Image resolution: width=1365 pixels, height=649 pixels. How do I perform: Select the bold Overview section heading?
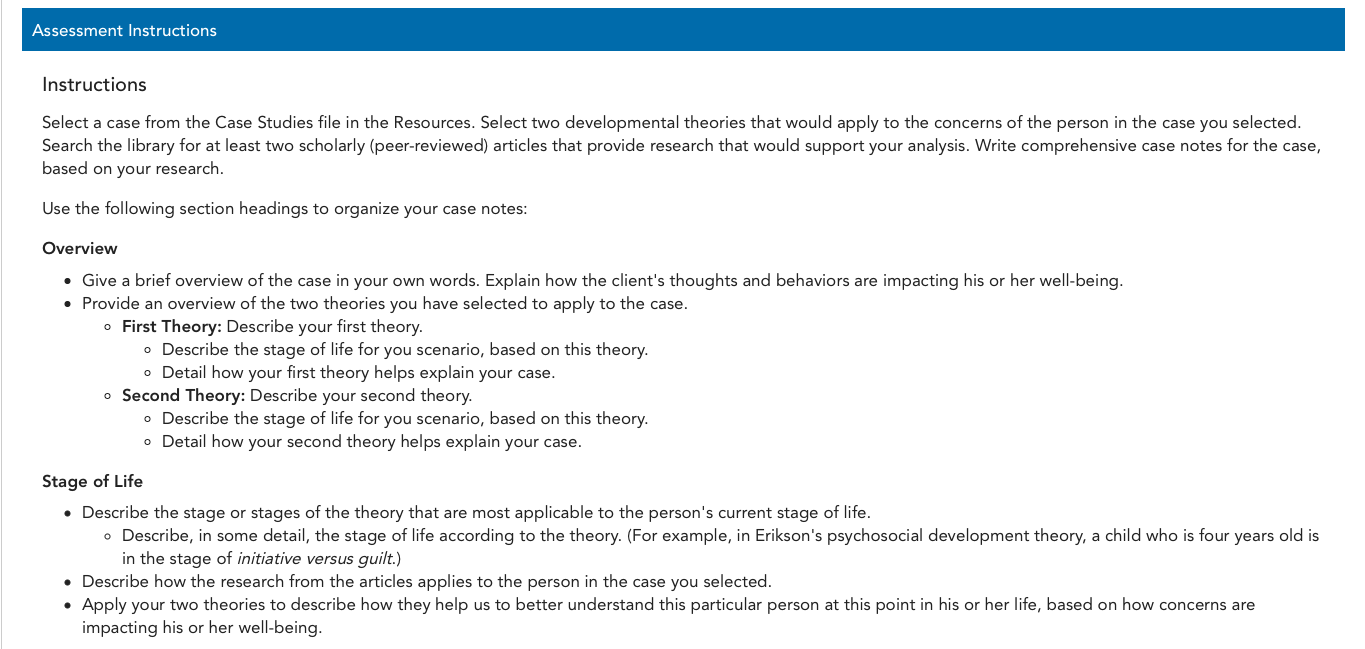coord(80,248)
